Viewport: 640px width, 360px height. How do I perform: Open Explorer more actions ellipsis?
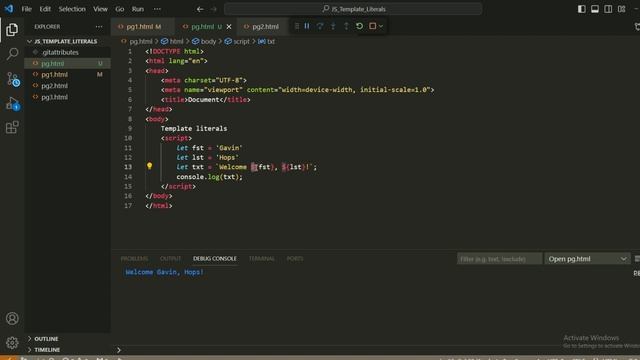click(99, 27)
